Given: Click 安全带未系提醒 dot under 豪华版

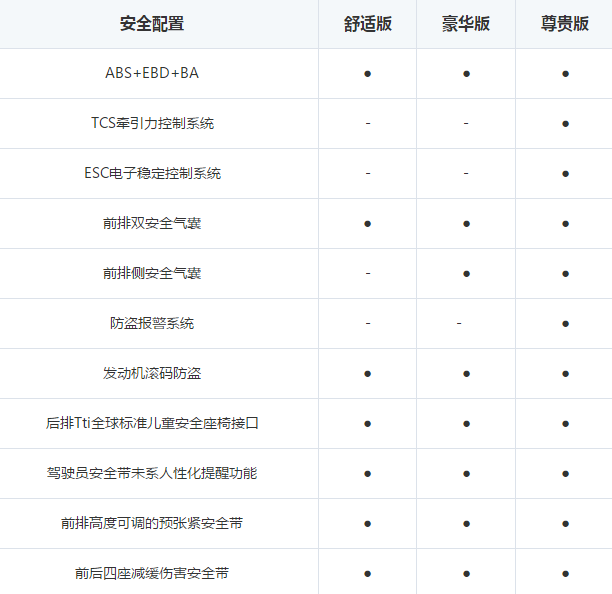Looking at the screenshot, I should [466, 474].
